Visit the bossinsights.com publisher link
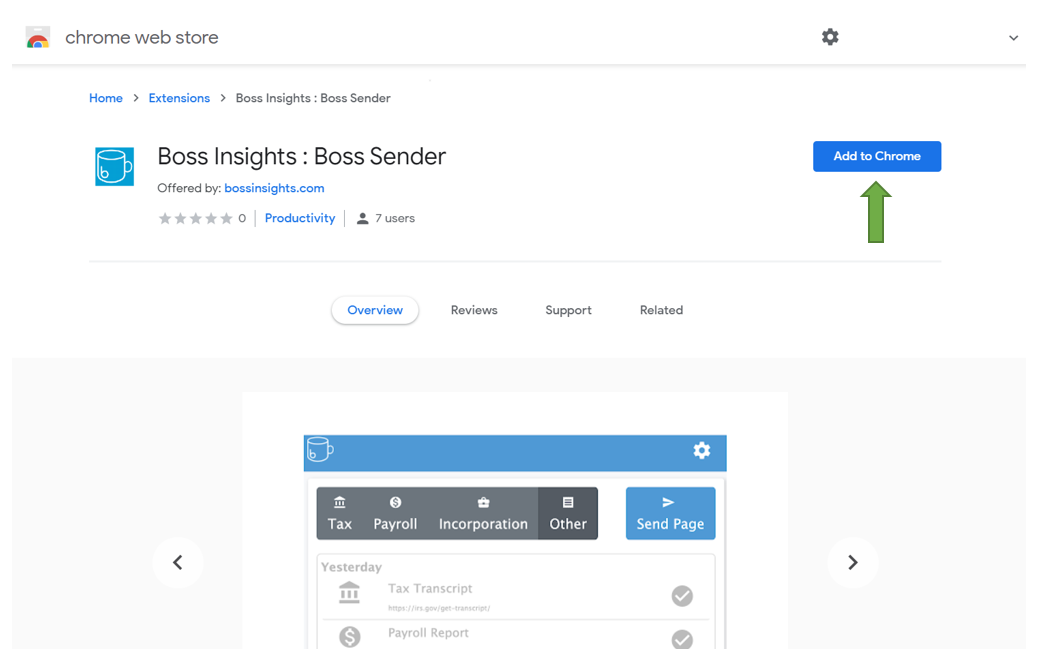Image resolution: width=1037 pixels, height=667 pixels. click(x=274, y=188)
